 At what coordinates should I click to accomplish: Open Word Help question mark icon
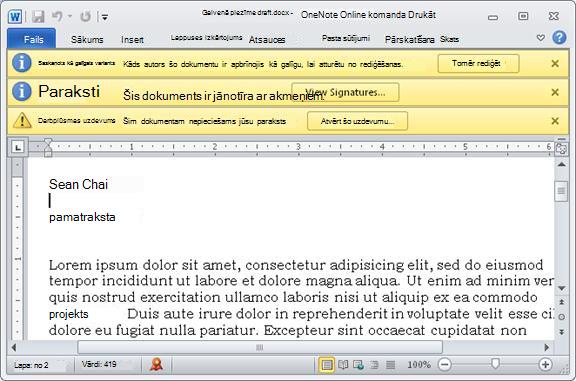pyautogui.click(x=559, y=37)
